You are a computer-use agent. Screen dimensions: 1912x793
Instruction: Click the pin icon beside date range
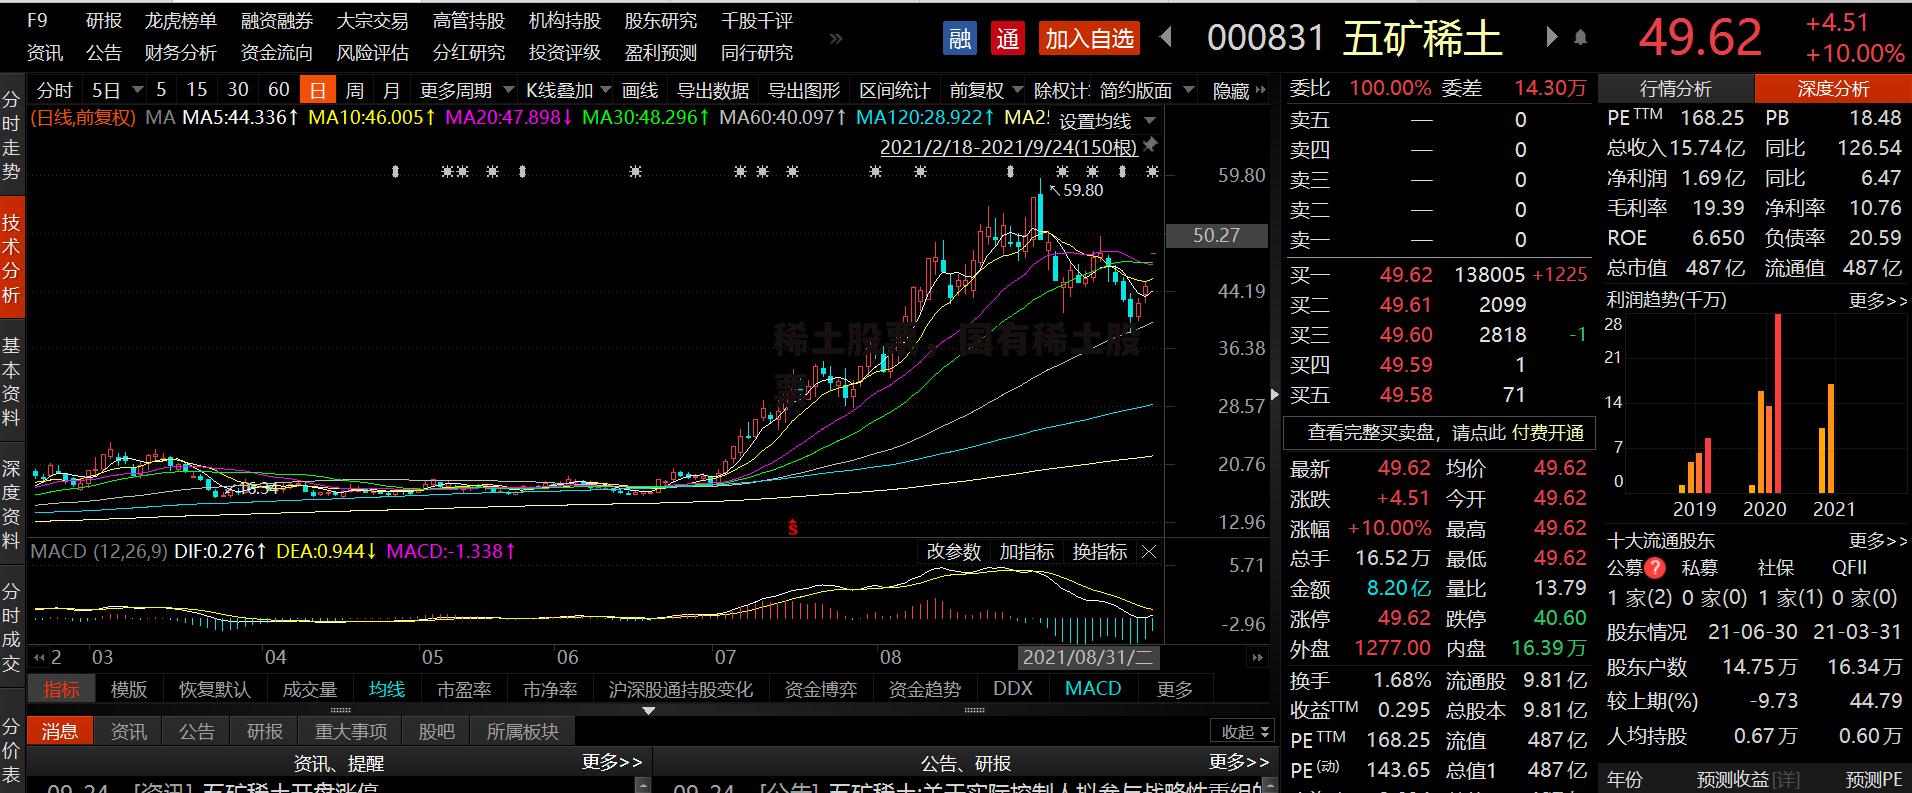coord(1151,146)
